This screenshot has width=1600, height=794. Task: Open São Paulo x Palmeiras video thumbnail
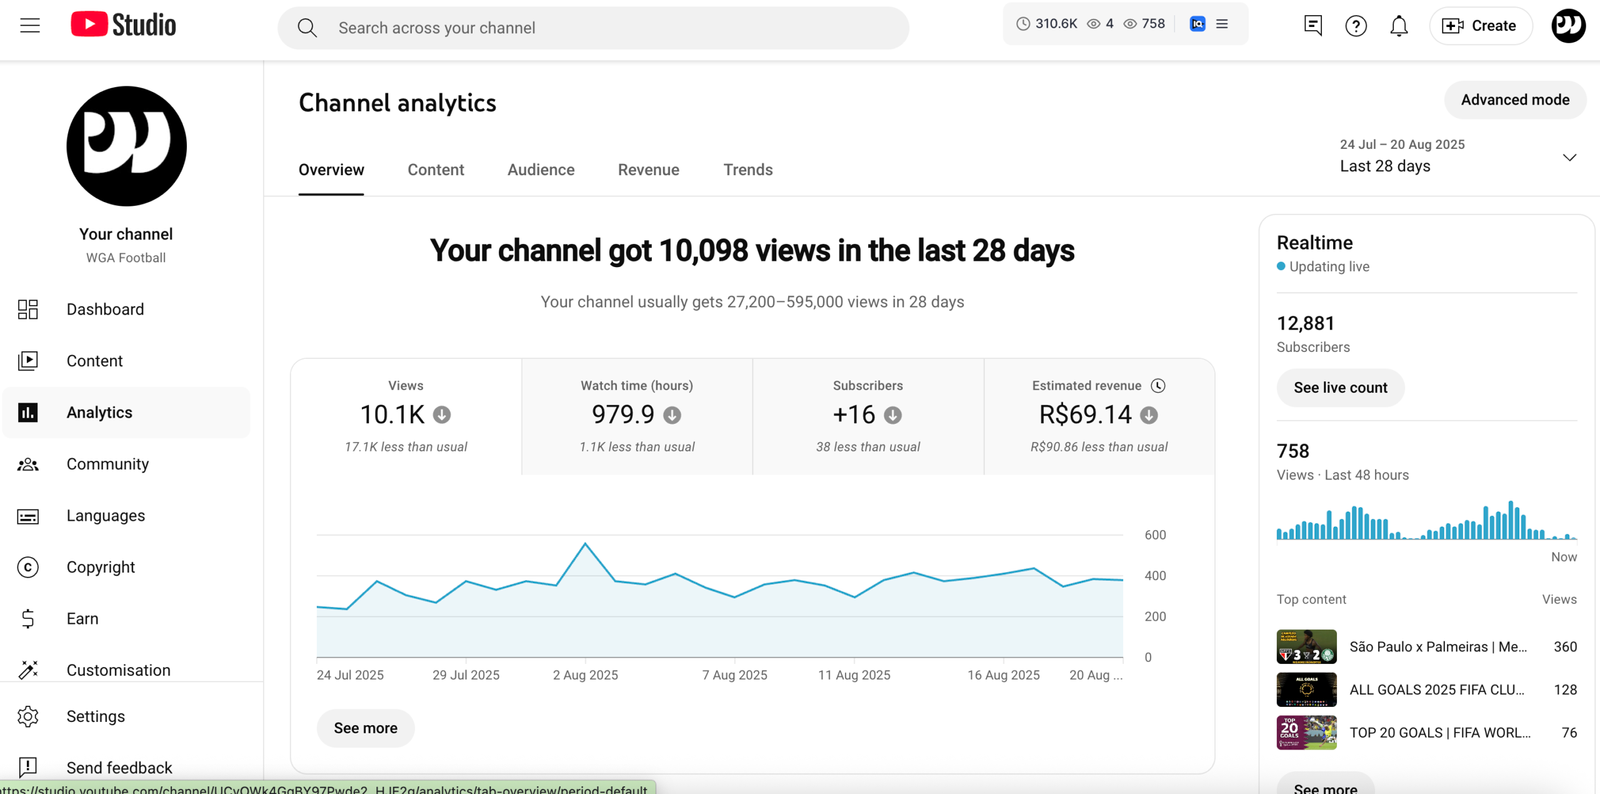1306,647
